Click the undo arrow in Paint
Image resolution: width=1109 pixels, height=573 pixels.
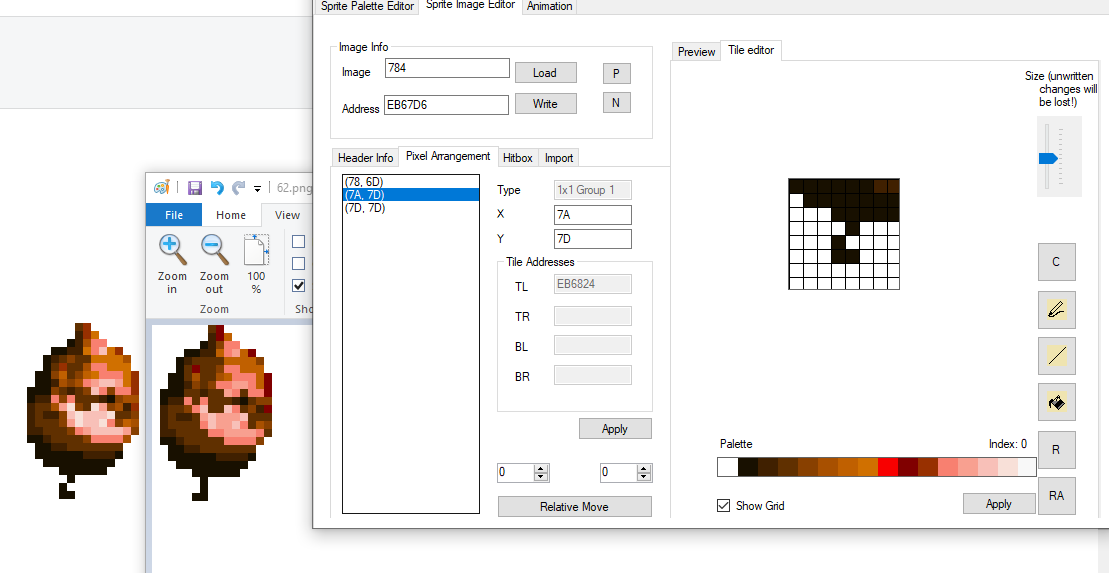click(x=217, y=188)
